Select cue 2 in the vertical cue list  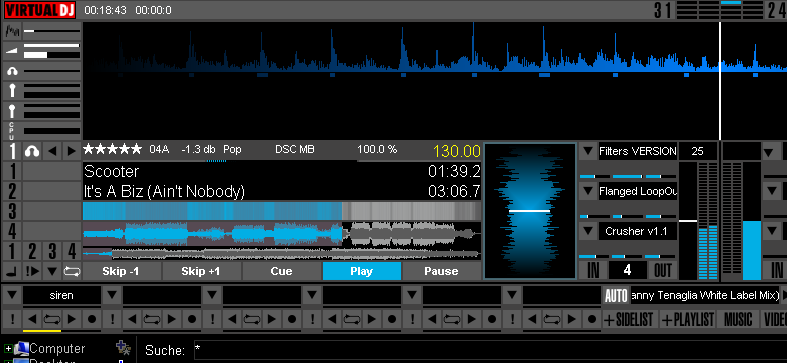coord(12,191)
